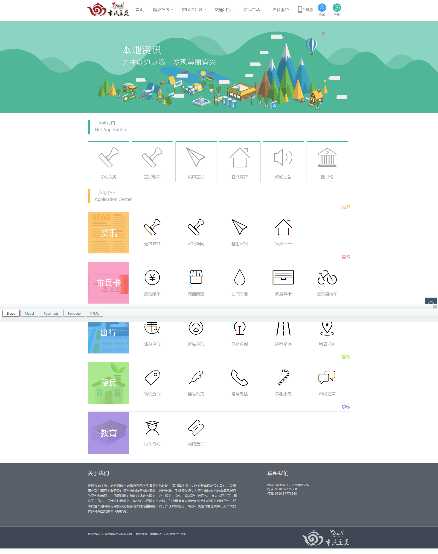This screenshot has width=438, height=554.
Task: Open the mobile phone icon in header
Action: pos(300,9)
